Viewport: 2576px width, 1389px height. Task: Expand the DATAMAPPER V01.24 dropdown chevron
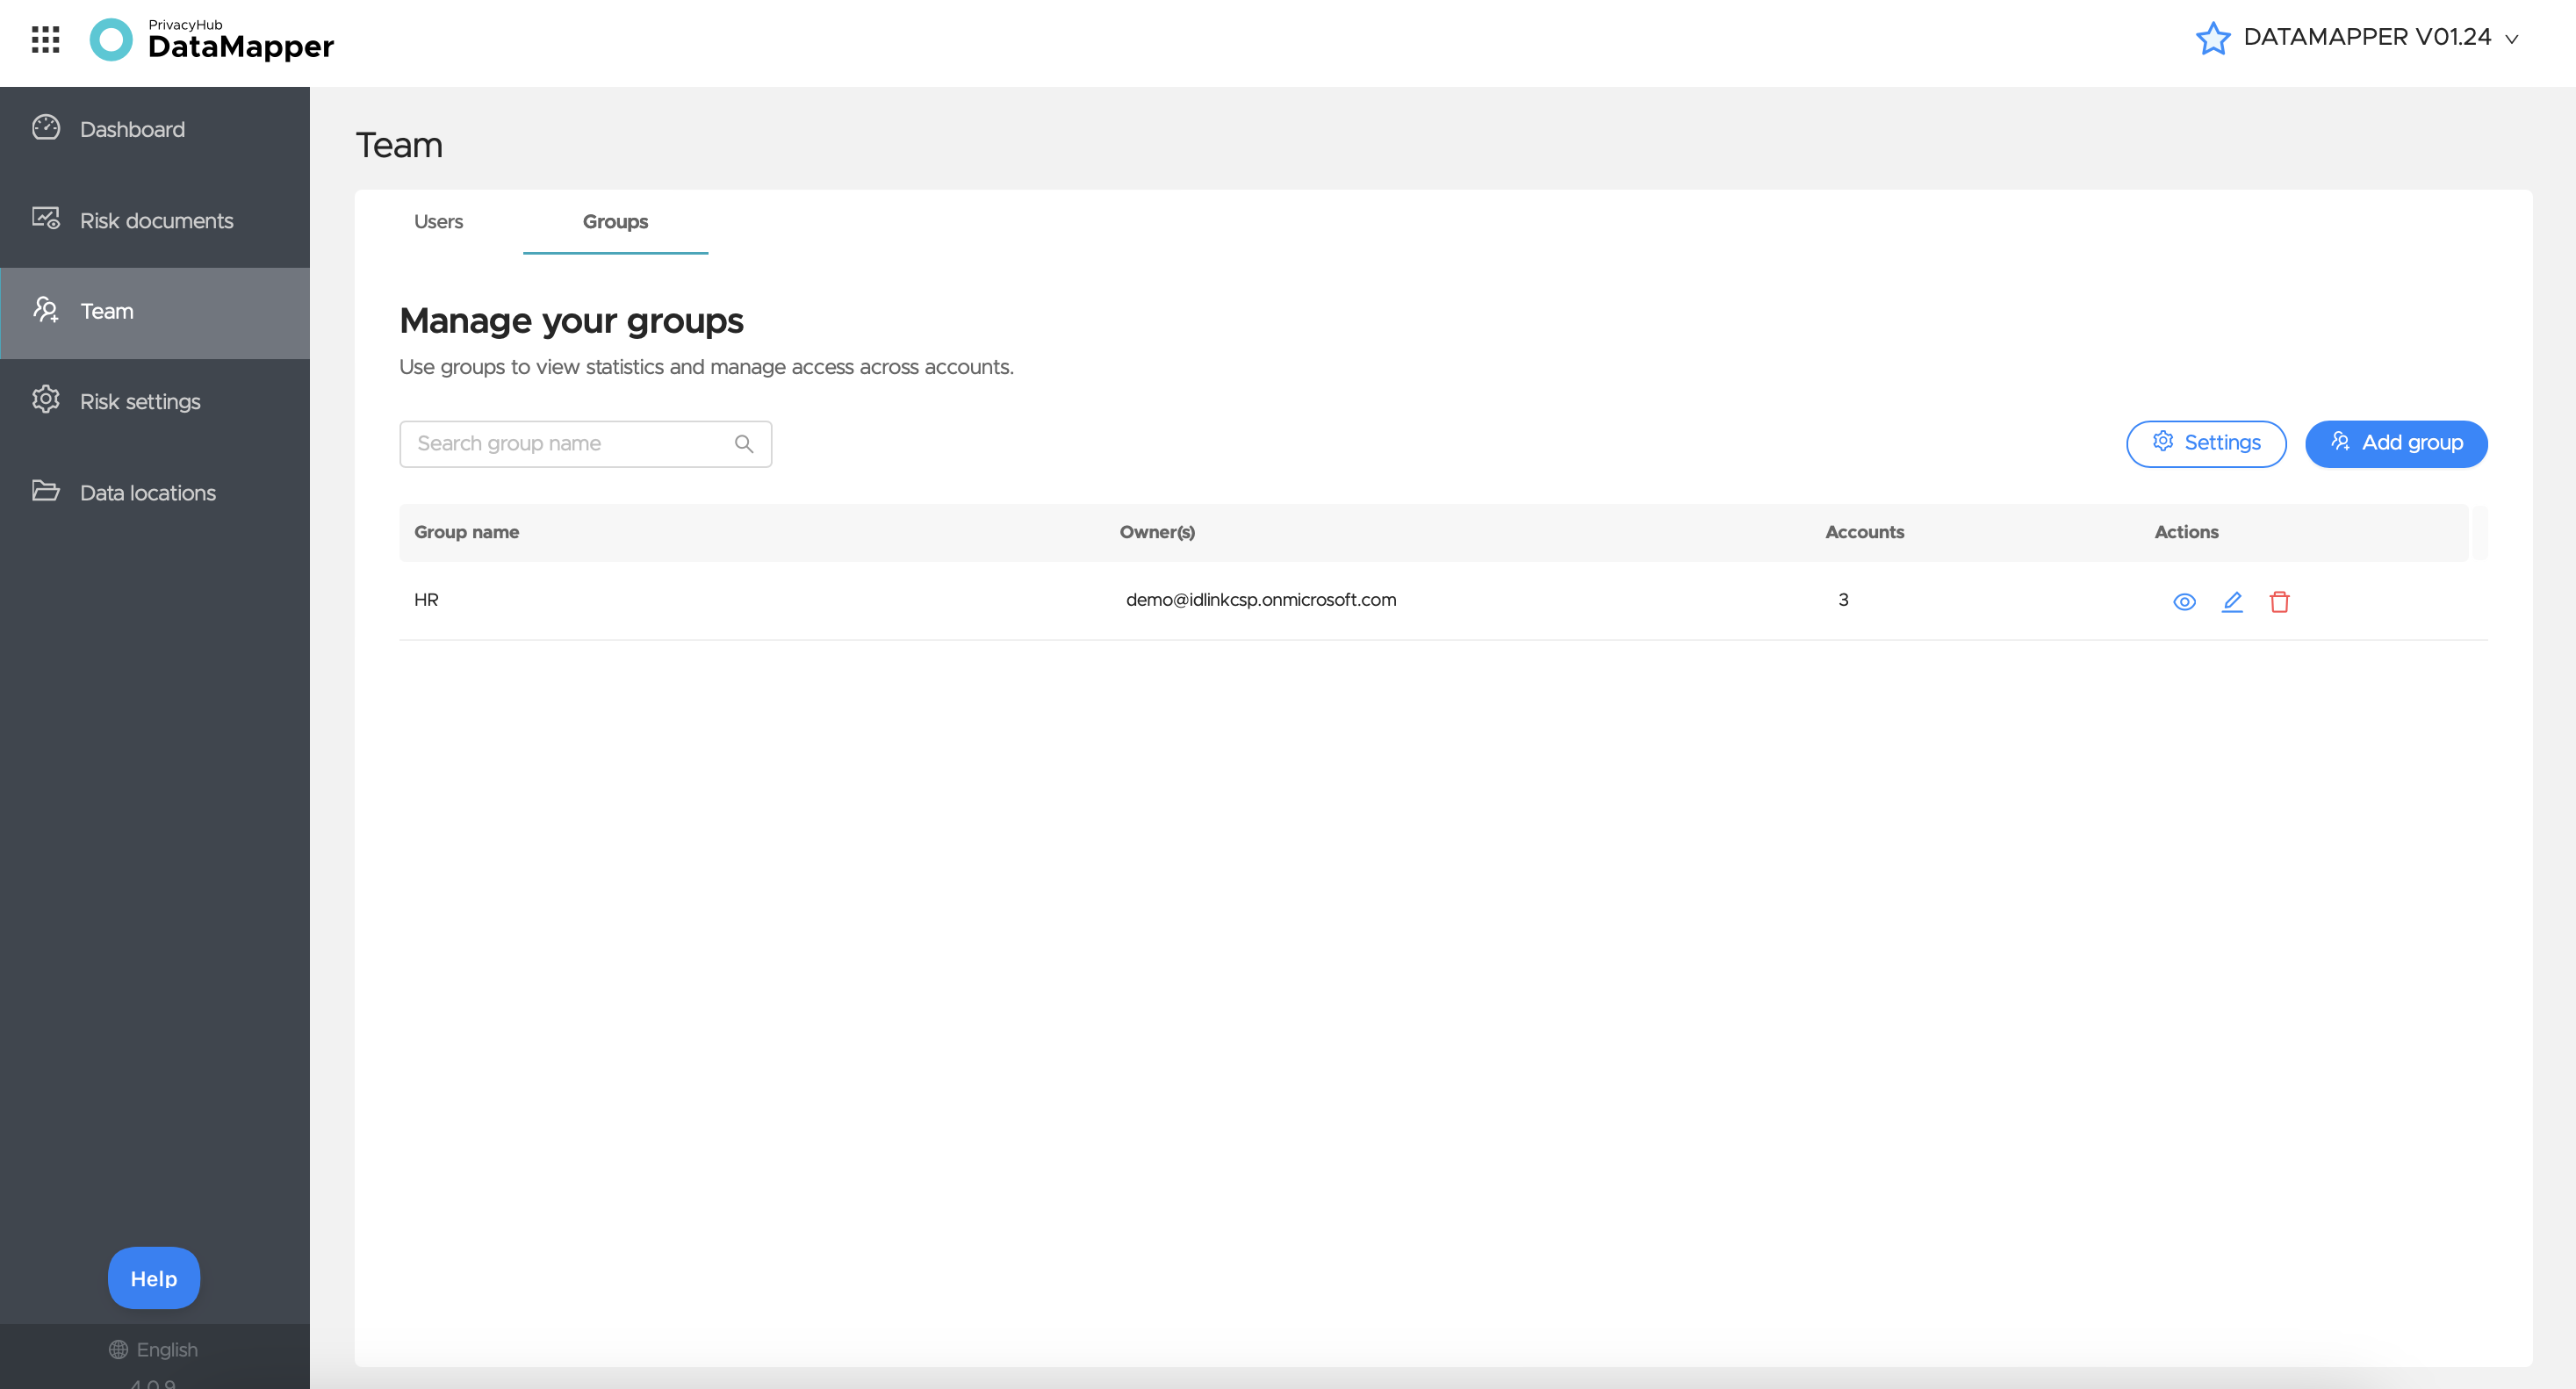pyautogui.click(x=2512, y=39)
